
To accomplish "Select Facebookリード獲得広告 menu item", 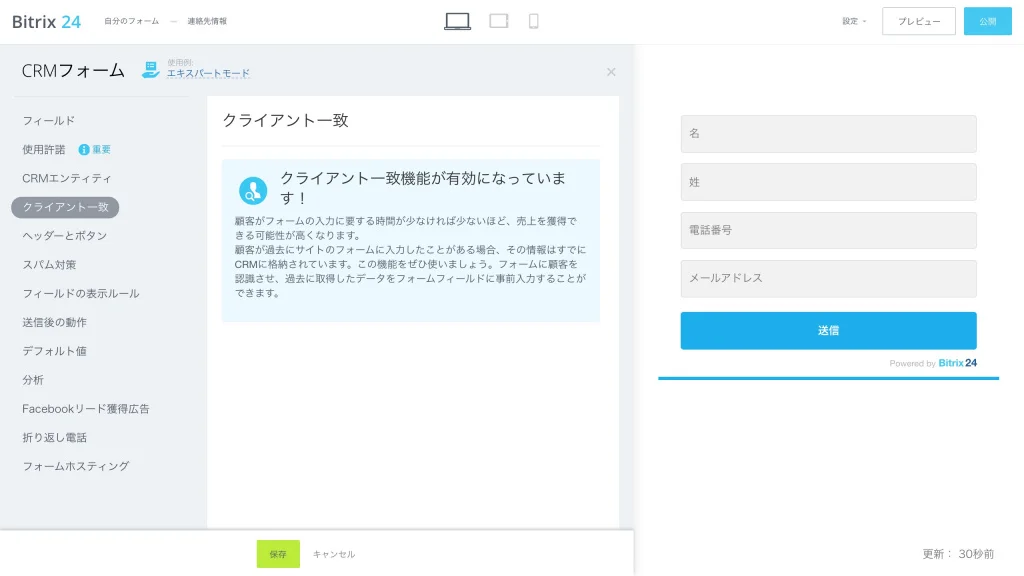I will point(86,409).
